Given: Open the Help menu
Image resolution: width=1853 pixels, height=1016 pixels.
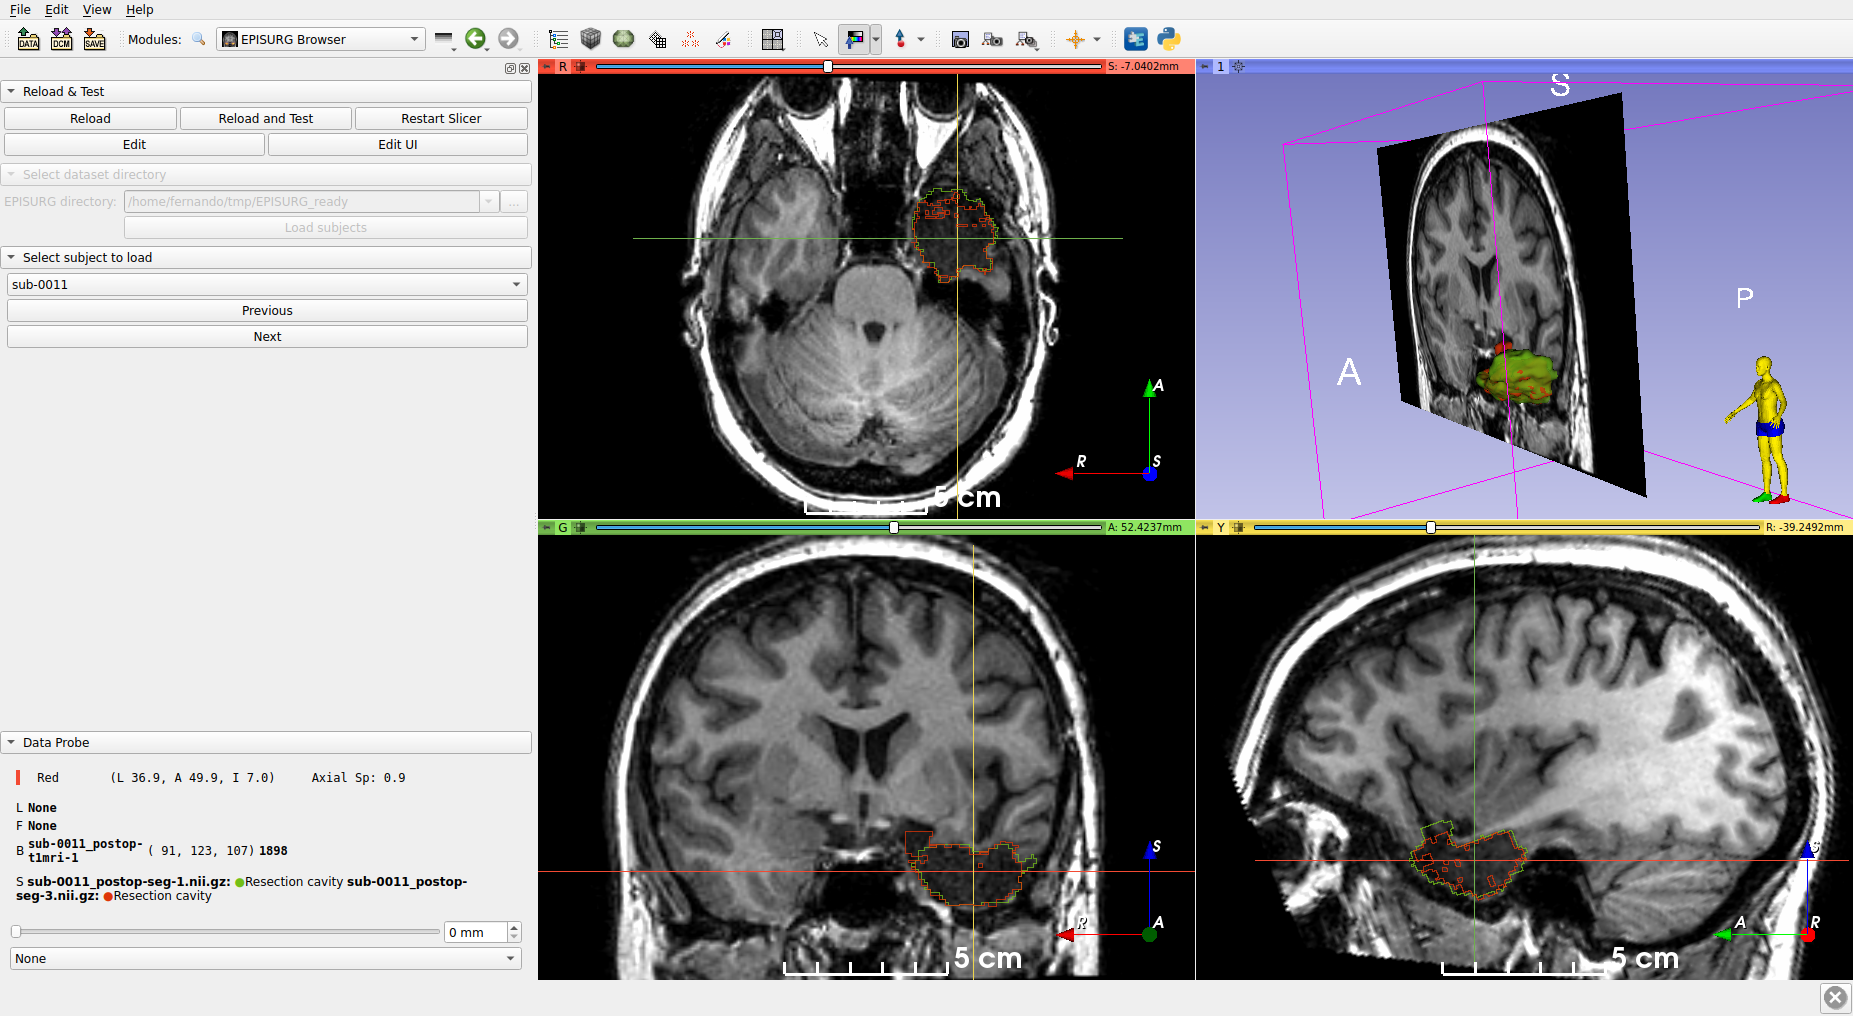Looking at the screenshot, I should [x=140, y=9].
